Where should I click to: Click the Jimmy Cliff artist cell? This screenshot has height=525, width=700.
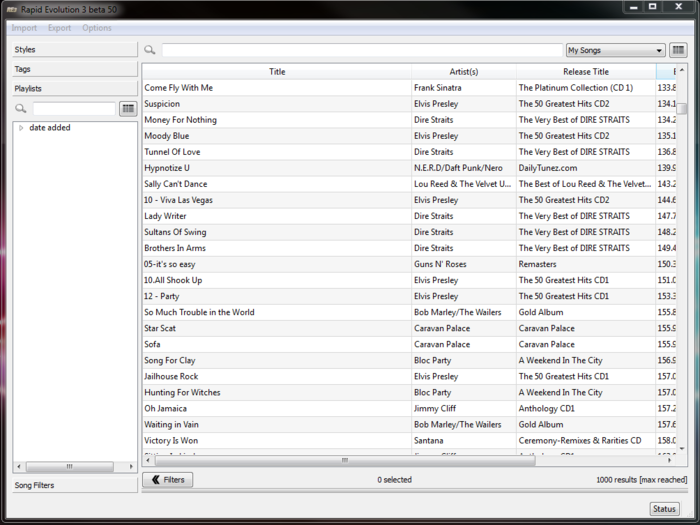[x=464, y=409]
